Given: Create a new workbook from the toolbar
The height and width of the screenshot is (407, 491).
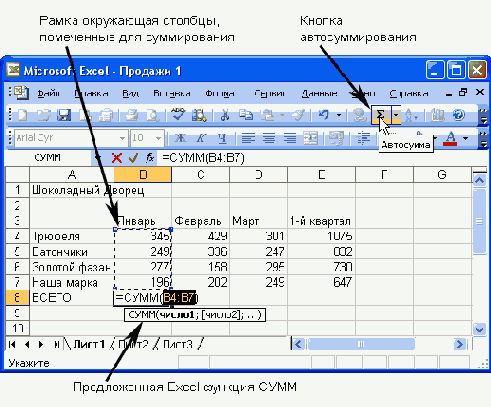Looking at the screenshot, I should pos(22,115).
